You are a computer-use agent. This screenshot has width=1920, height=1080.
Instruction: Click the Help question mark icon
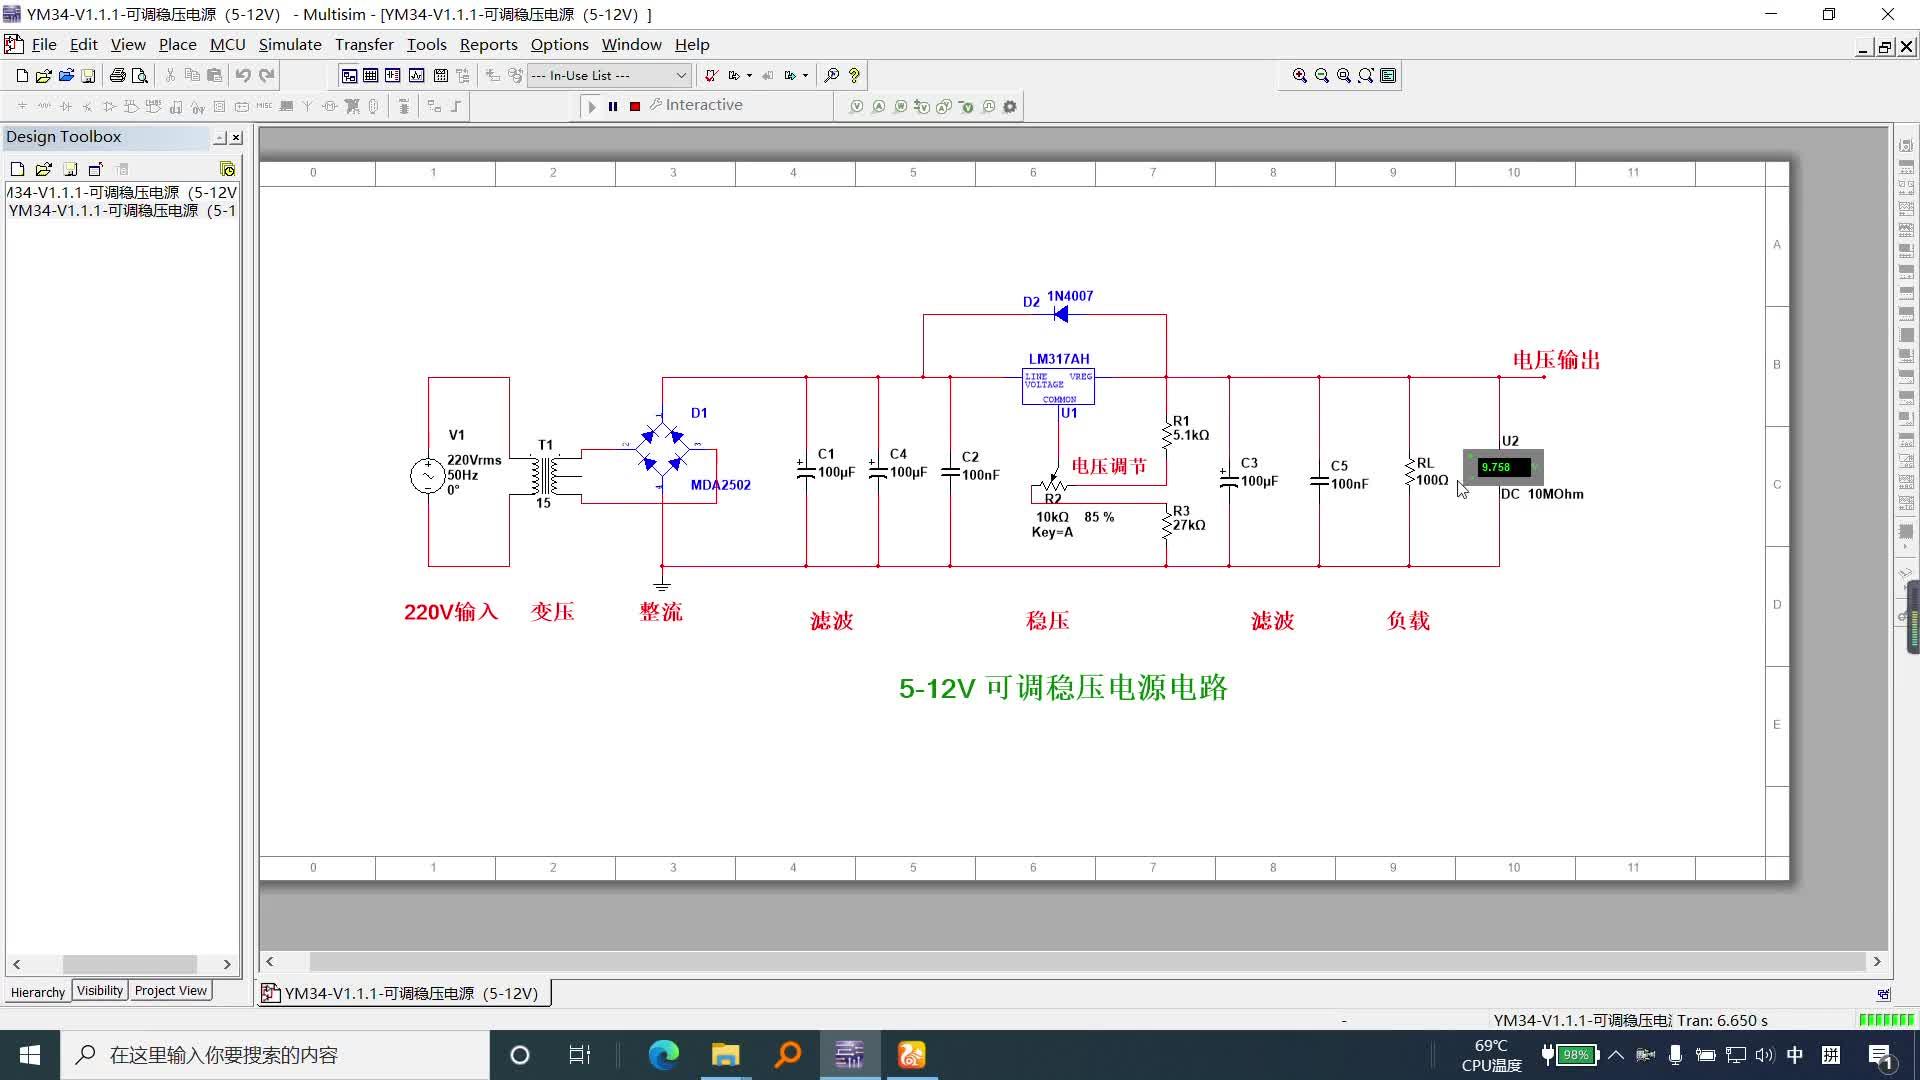pyautogui.click(x=854, y=75)
